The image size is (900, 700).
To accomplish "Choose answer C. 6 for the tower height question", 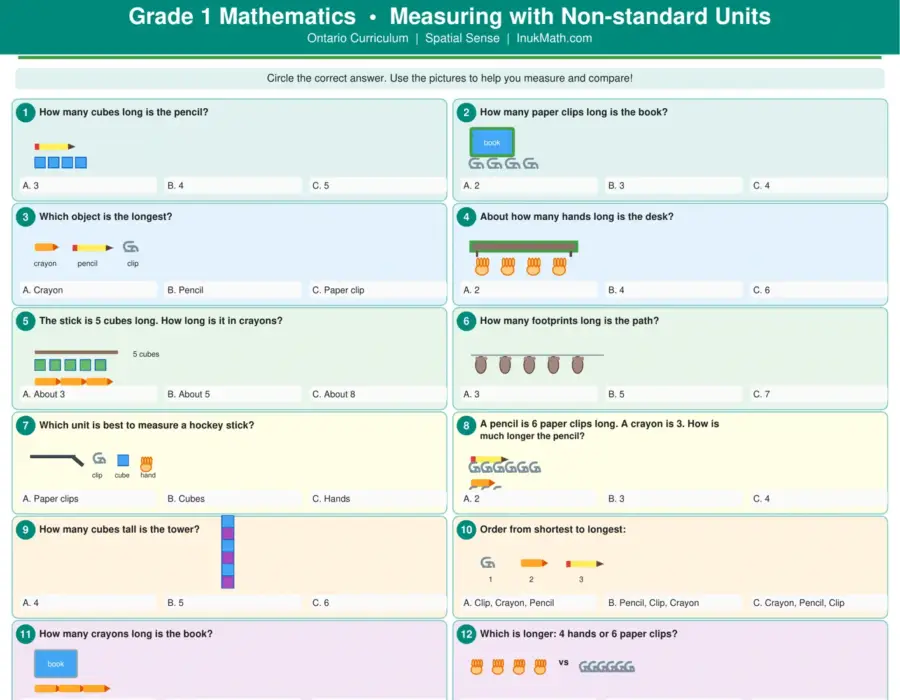I will [377, 602].
